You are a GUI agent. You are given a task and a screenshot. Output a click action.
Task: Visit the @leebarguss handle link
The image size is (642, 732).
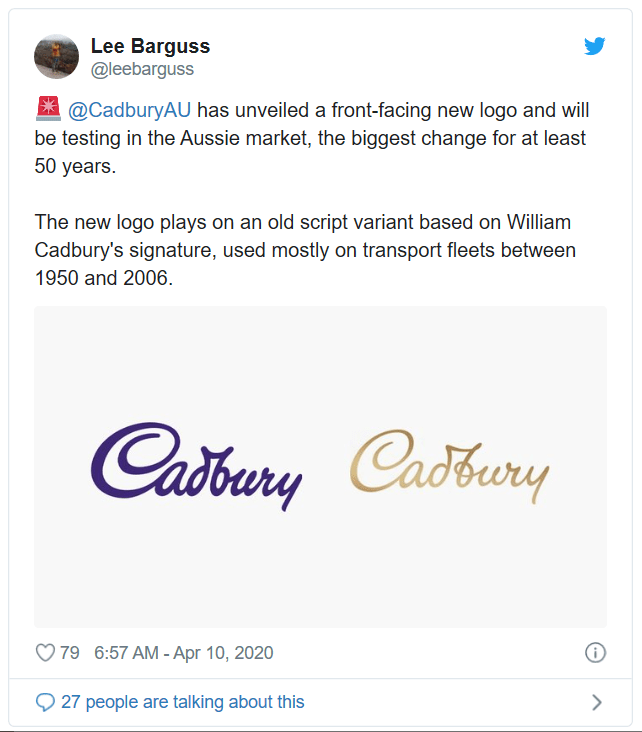pyautogui.click(x=142, y=69)
